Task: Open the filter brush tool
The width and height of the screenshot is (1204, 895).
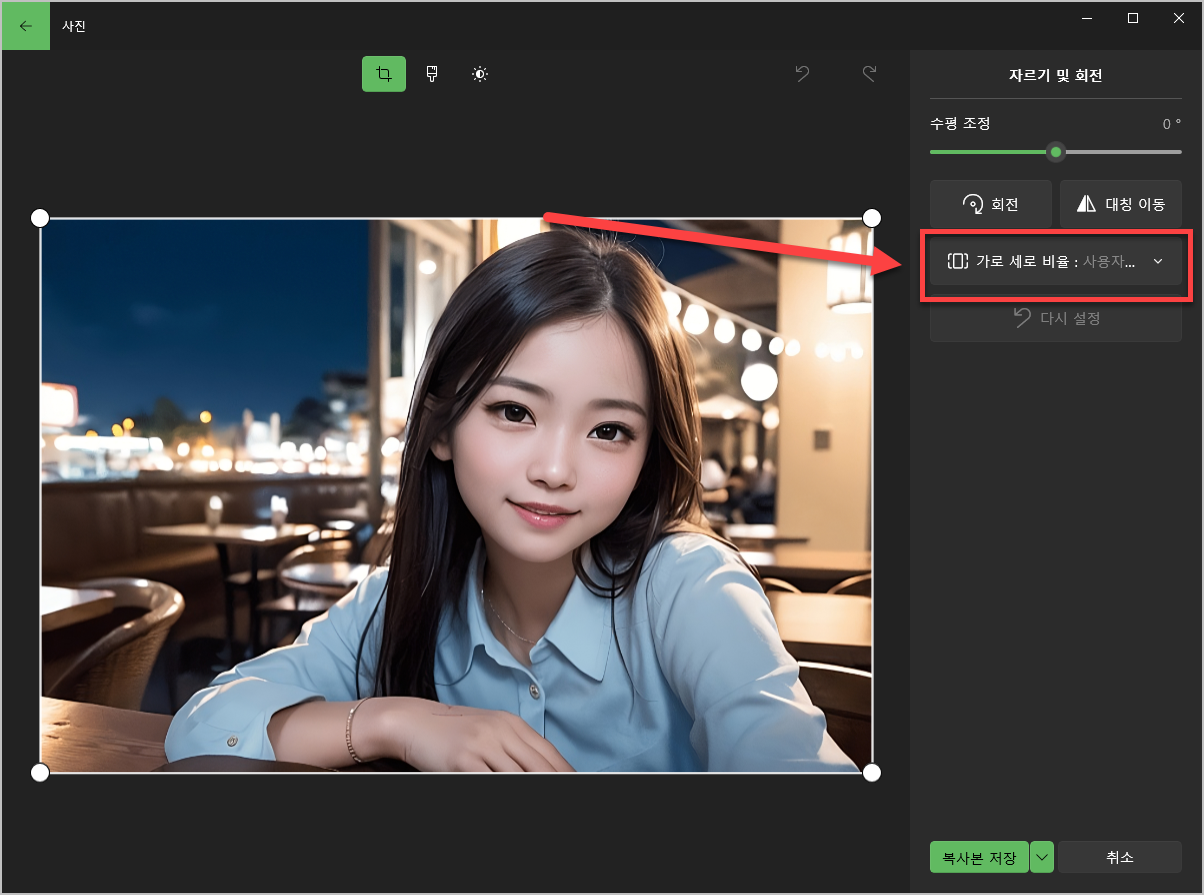Action: (x=432, y=74)
